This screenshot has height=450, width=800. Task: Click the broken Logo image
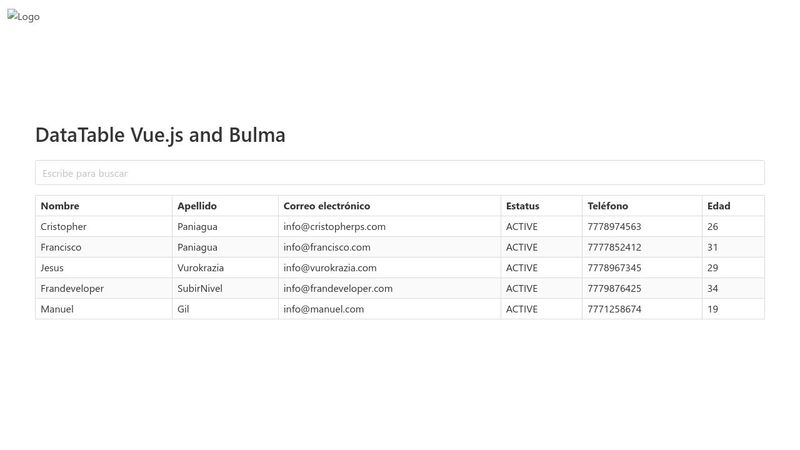[23, 16]
